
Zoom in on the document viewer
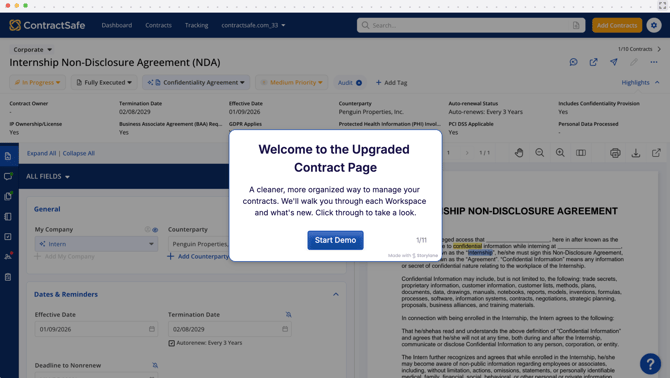(x=560, y=153)
